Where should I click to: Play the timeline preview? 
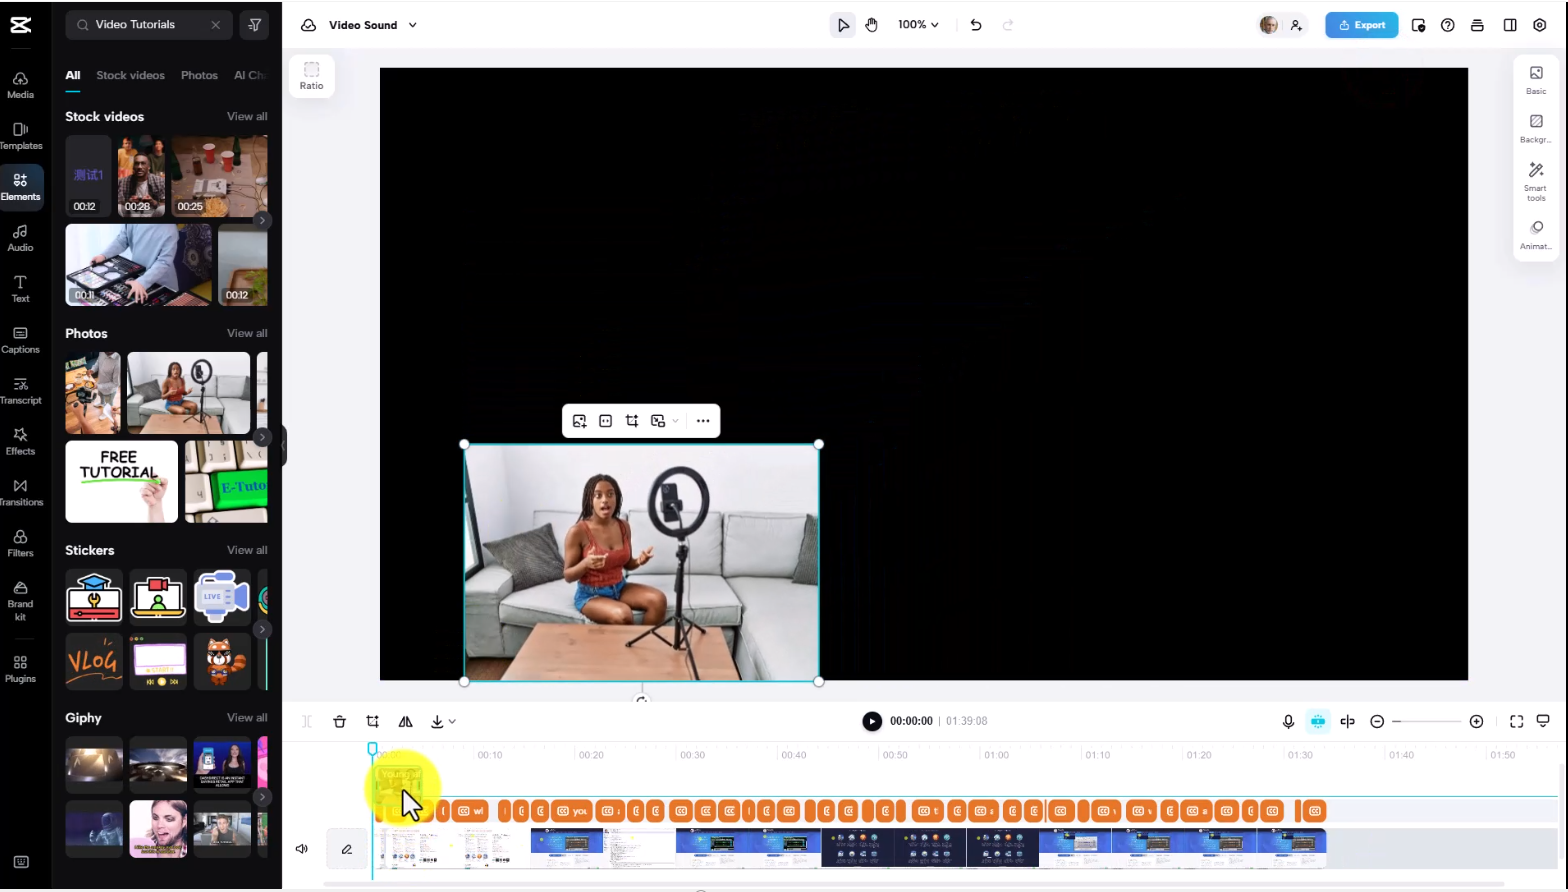tap(872, 721)
